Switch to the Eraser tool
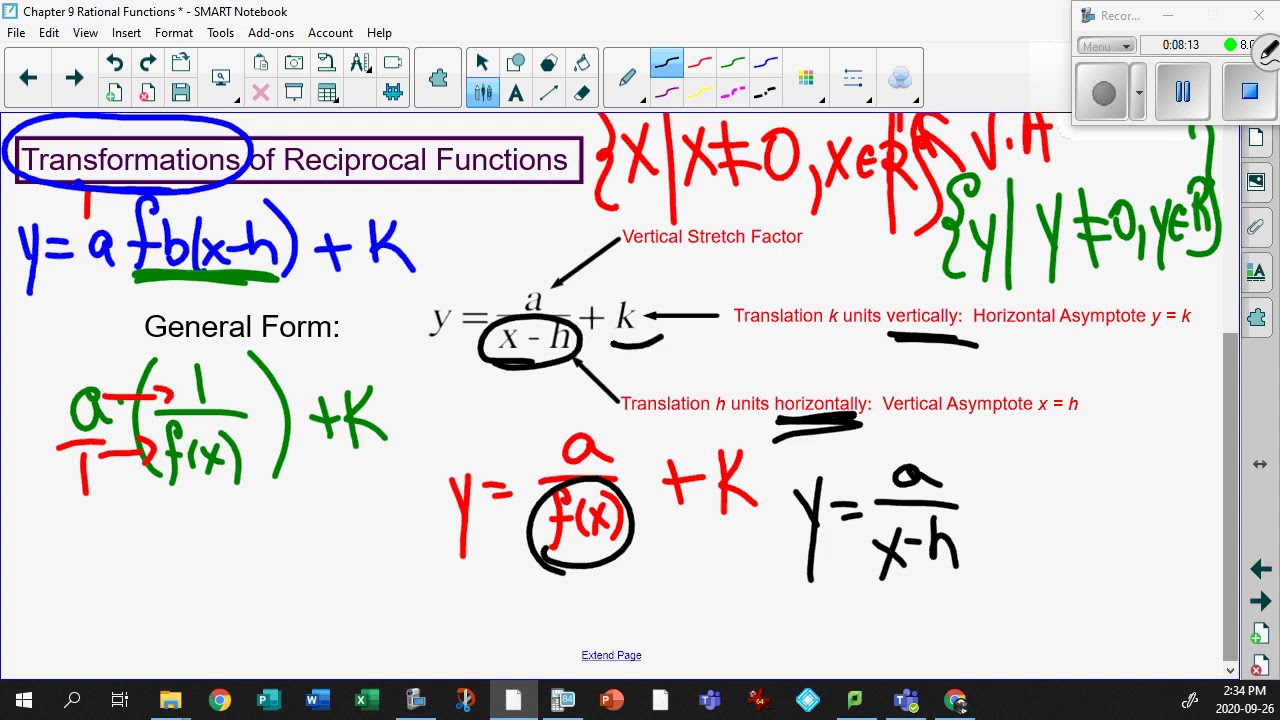1280x720 pixels. tap(584, 92)
